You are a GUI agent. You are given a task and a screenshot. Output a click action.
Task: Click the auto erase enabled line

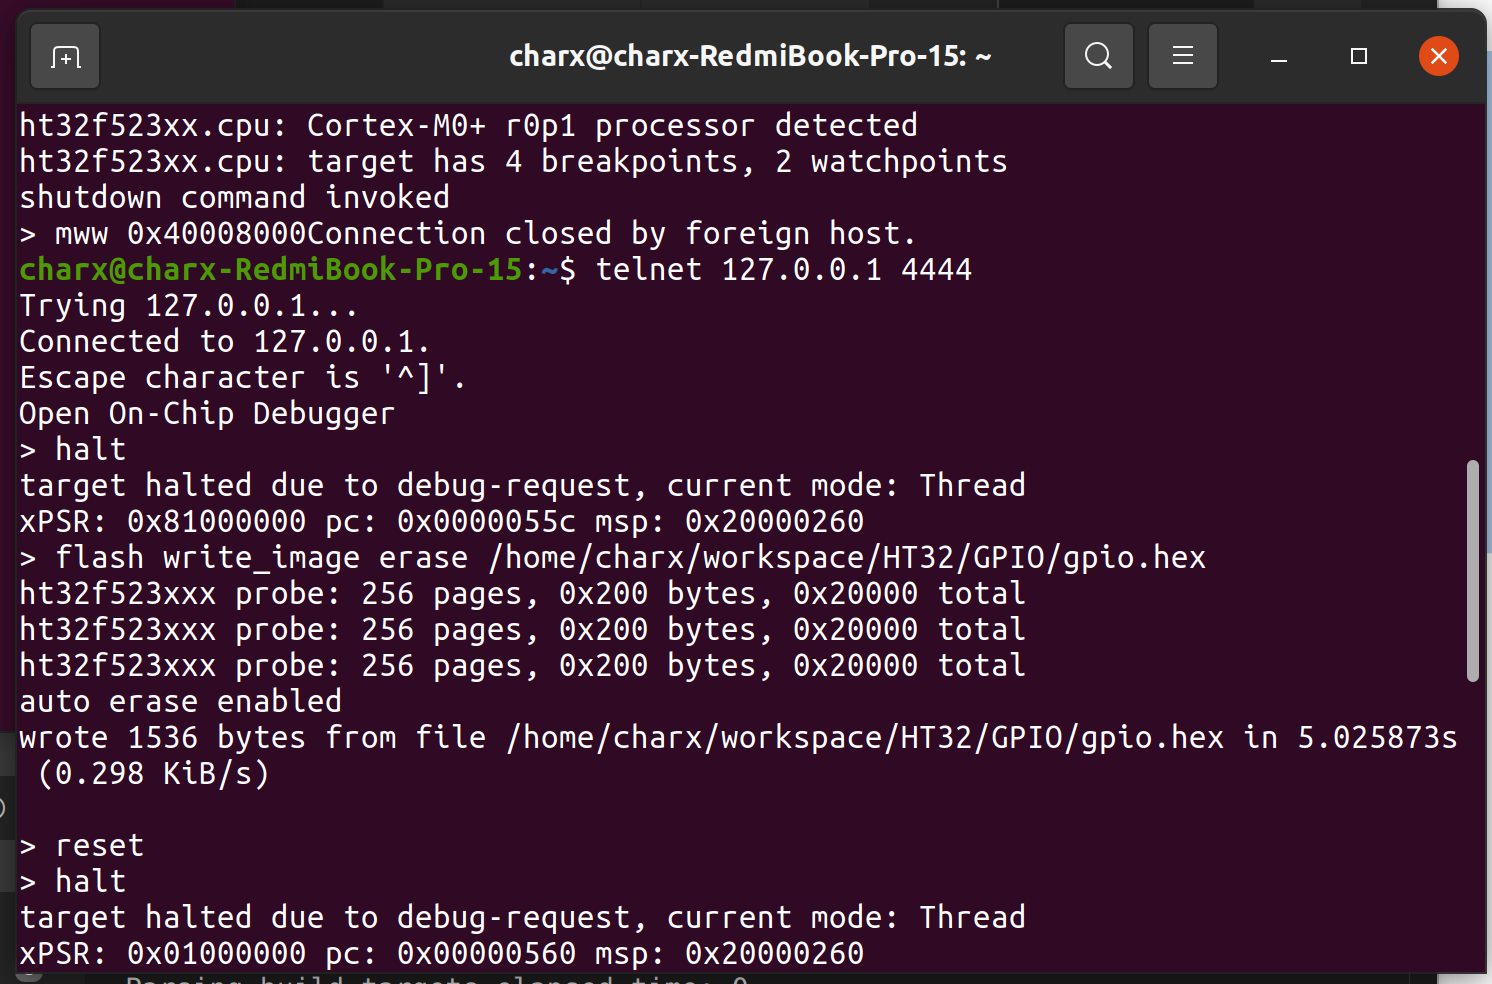click(x=178, y=700)
